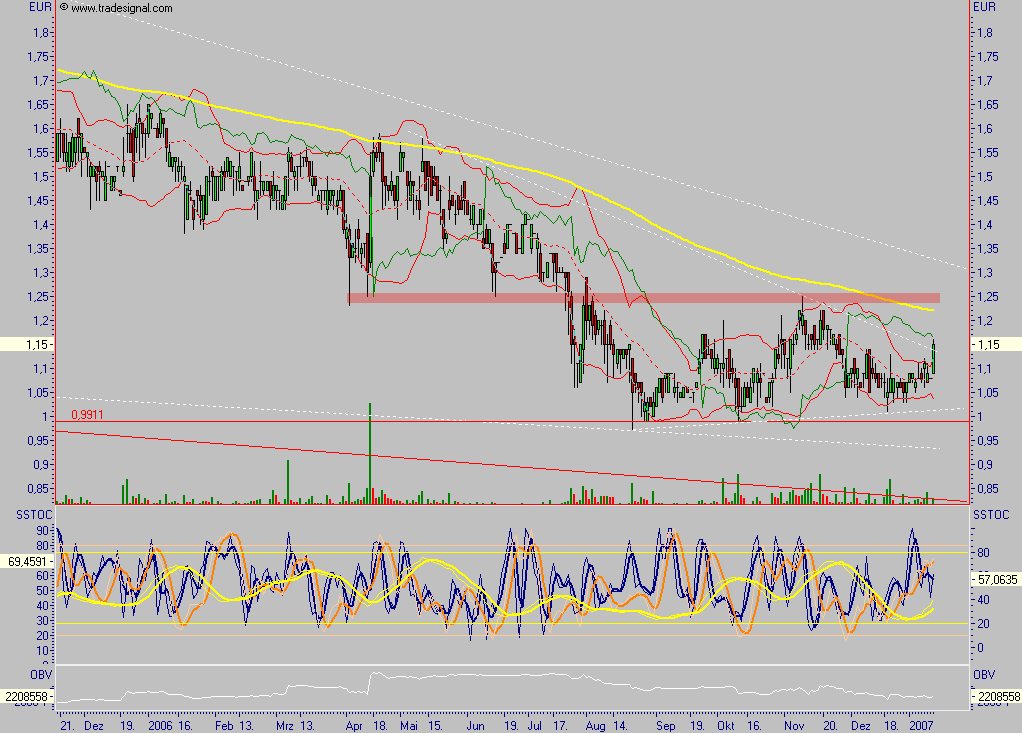Click the 69,4591 stochastic value label
Image resolution: width=1022 pixels, height=733 pixels.
coord(25,562)
